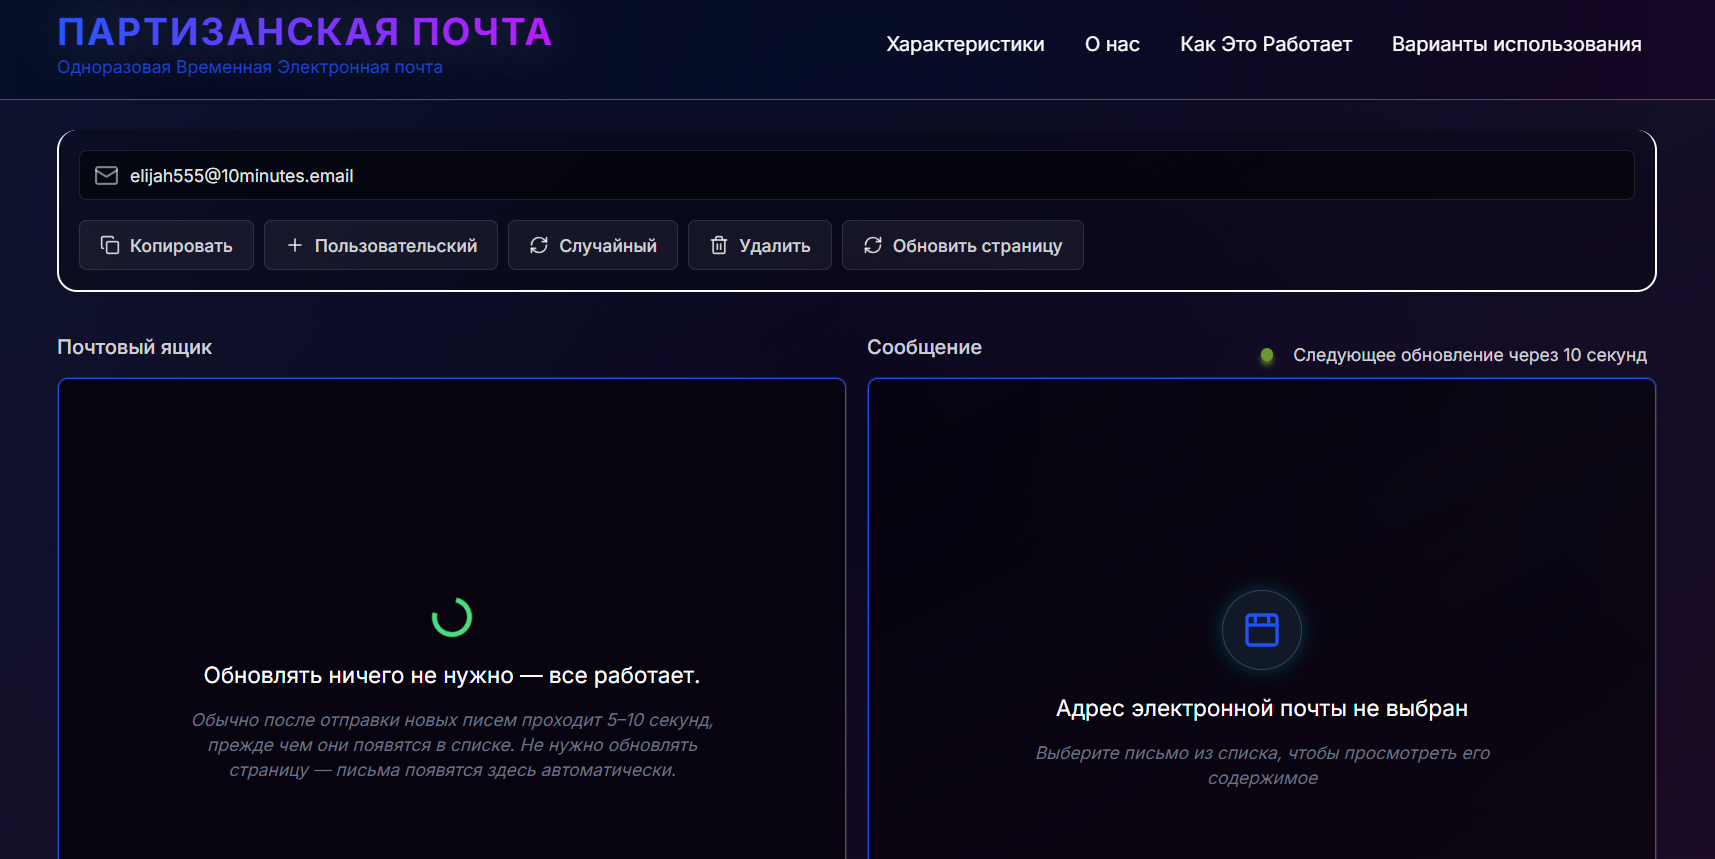Click the reload icon in Обновить страницу
The height and width of the screenshot is (859, 1715).
[x=873, y=245]
